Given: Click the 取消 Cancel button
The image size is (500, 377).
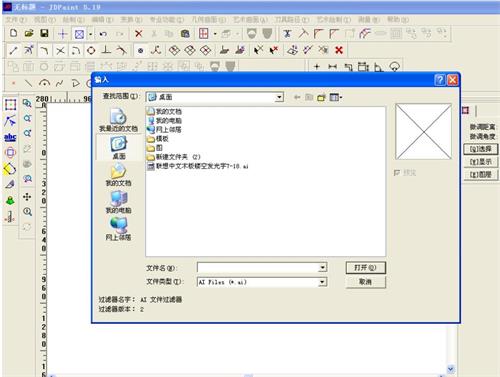Looking at the screenshot, I should coord(366,282).
